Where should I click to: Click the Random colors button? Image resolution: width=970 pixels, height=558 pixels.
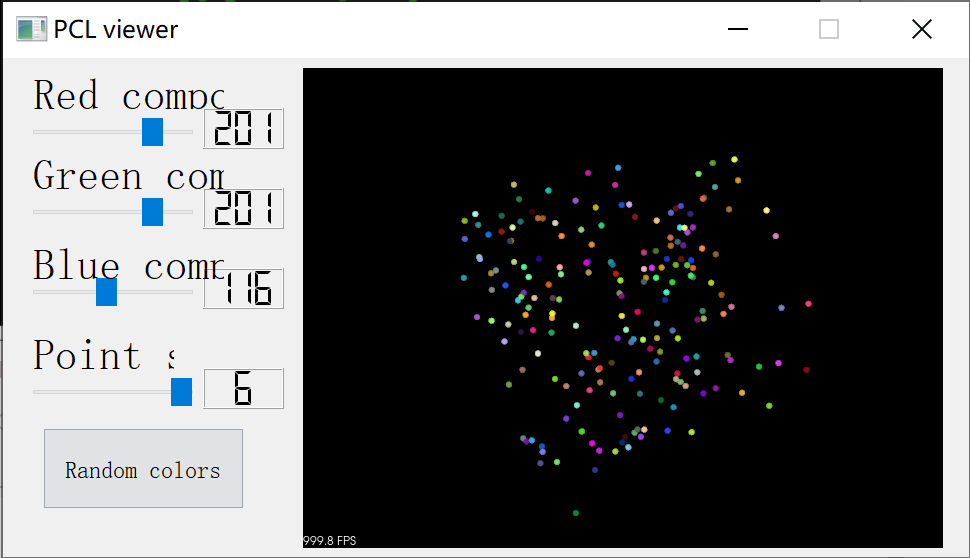pos(144,468)
